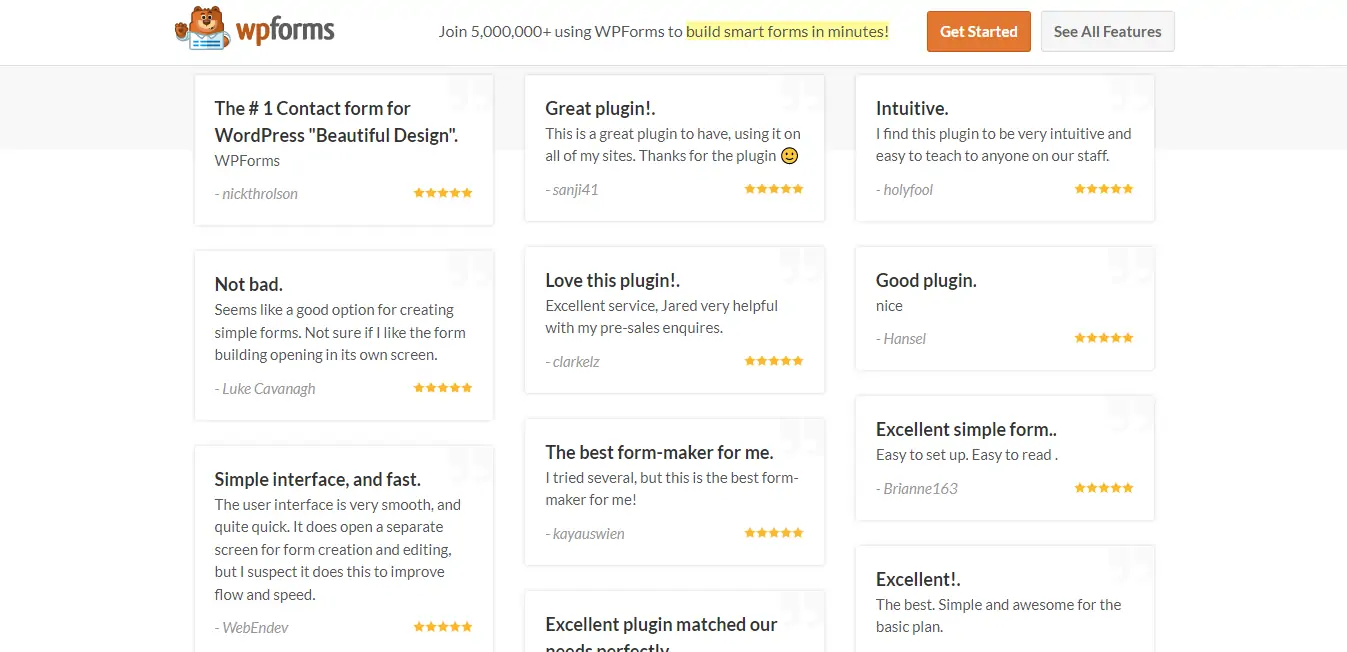Click star rating on kayauswien's review
1347x652 pixels.
click(774, 533)
